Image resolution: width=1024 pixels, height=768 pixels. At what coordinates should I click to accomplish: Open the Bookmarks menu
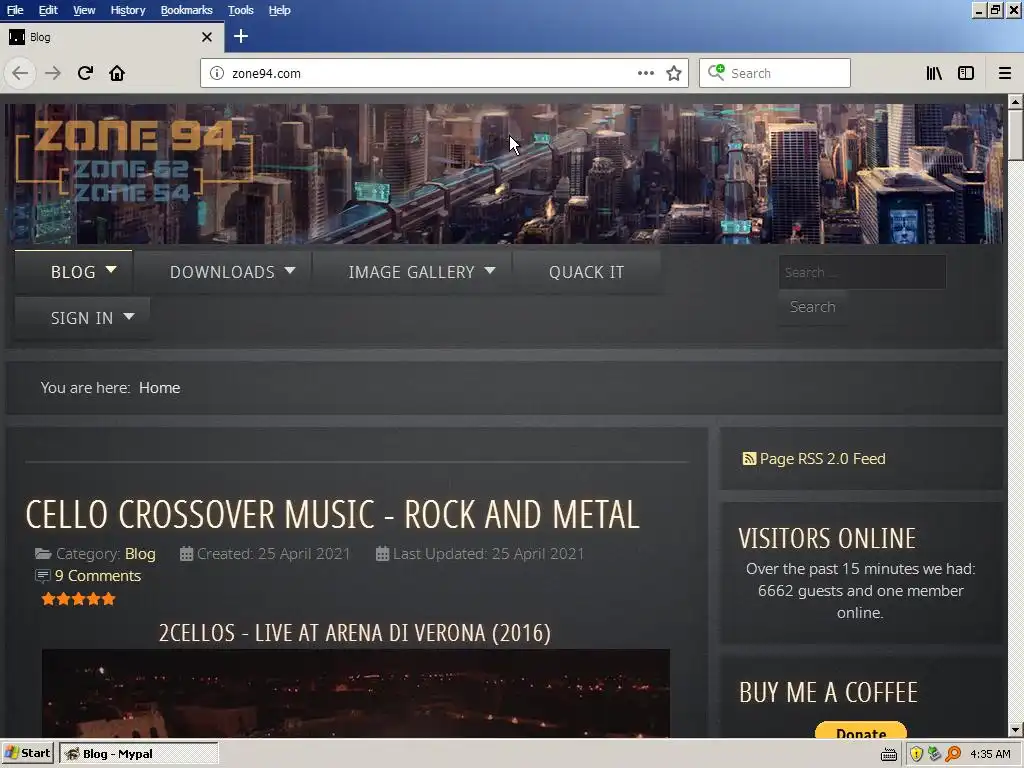tap(187, 10)
